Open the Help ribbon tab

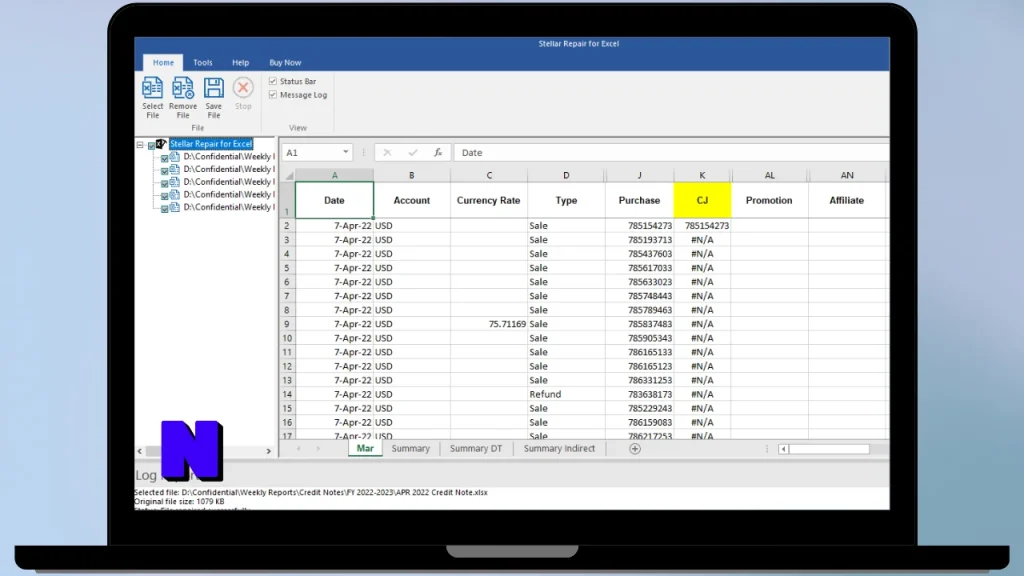[240, 63]
